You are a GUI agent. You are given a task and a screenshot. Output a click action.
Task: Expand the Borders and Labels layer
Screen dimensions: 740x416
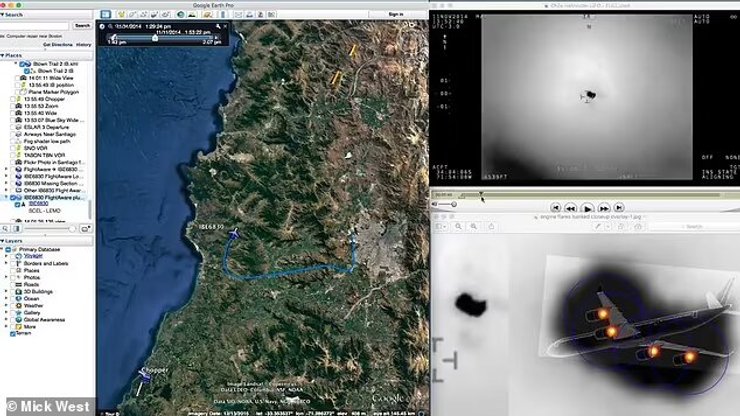coord(8,262)
